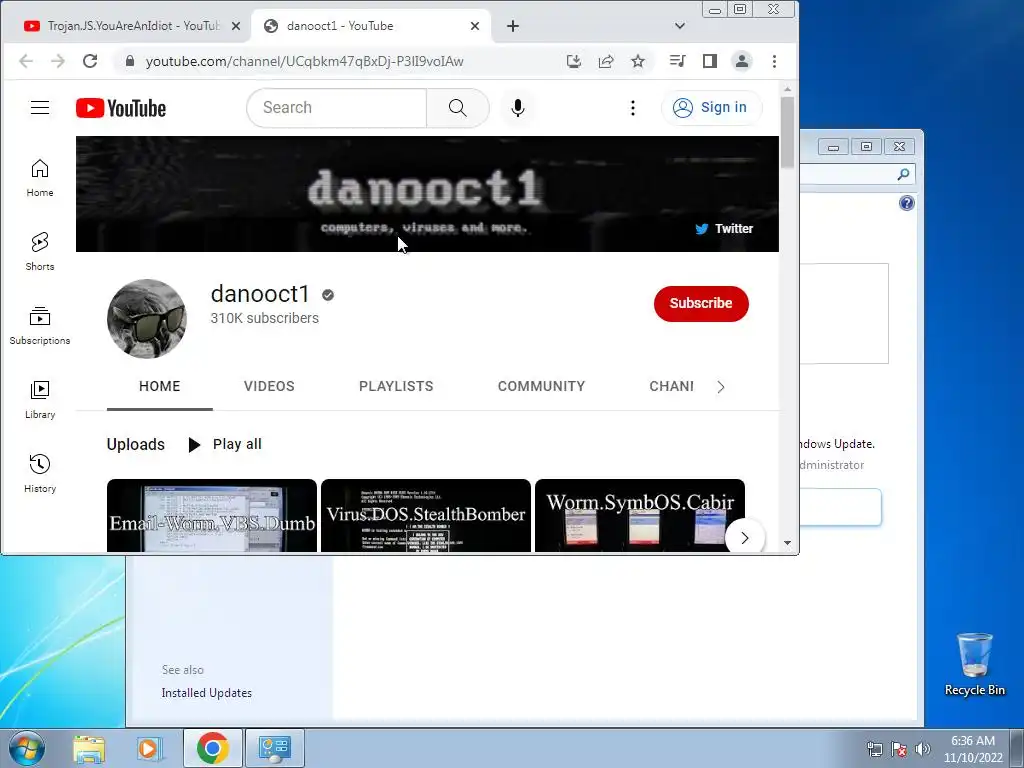Show next uploads with carousel arrow
Viewport: 1024px width, 768px height.
[744, 538]
